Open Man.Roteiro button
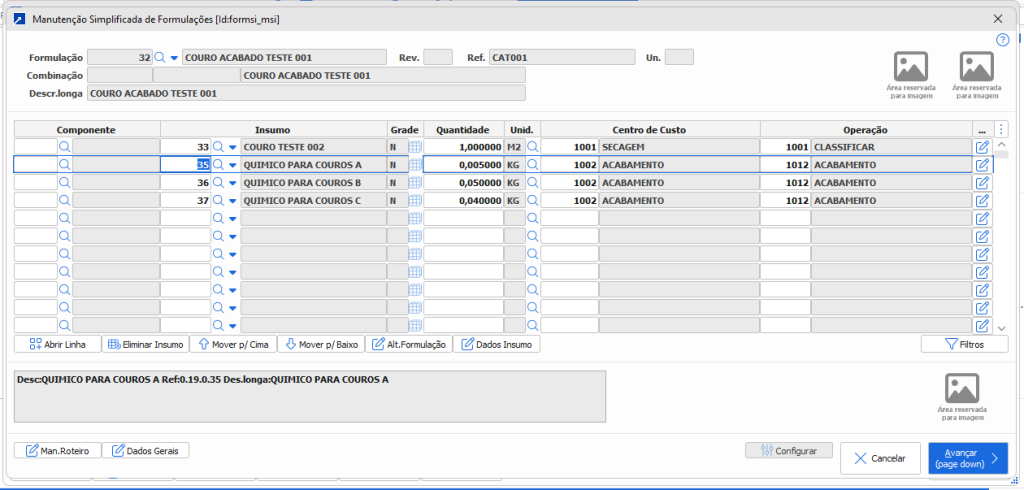1024x490 pixels. tap(56, 450)
